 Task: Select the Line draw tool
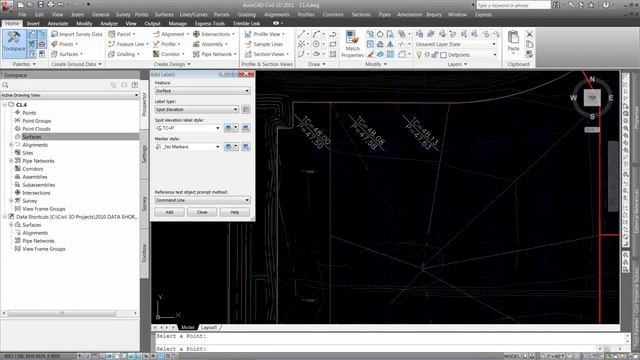point(301,34)
